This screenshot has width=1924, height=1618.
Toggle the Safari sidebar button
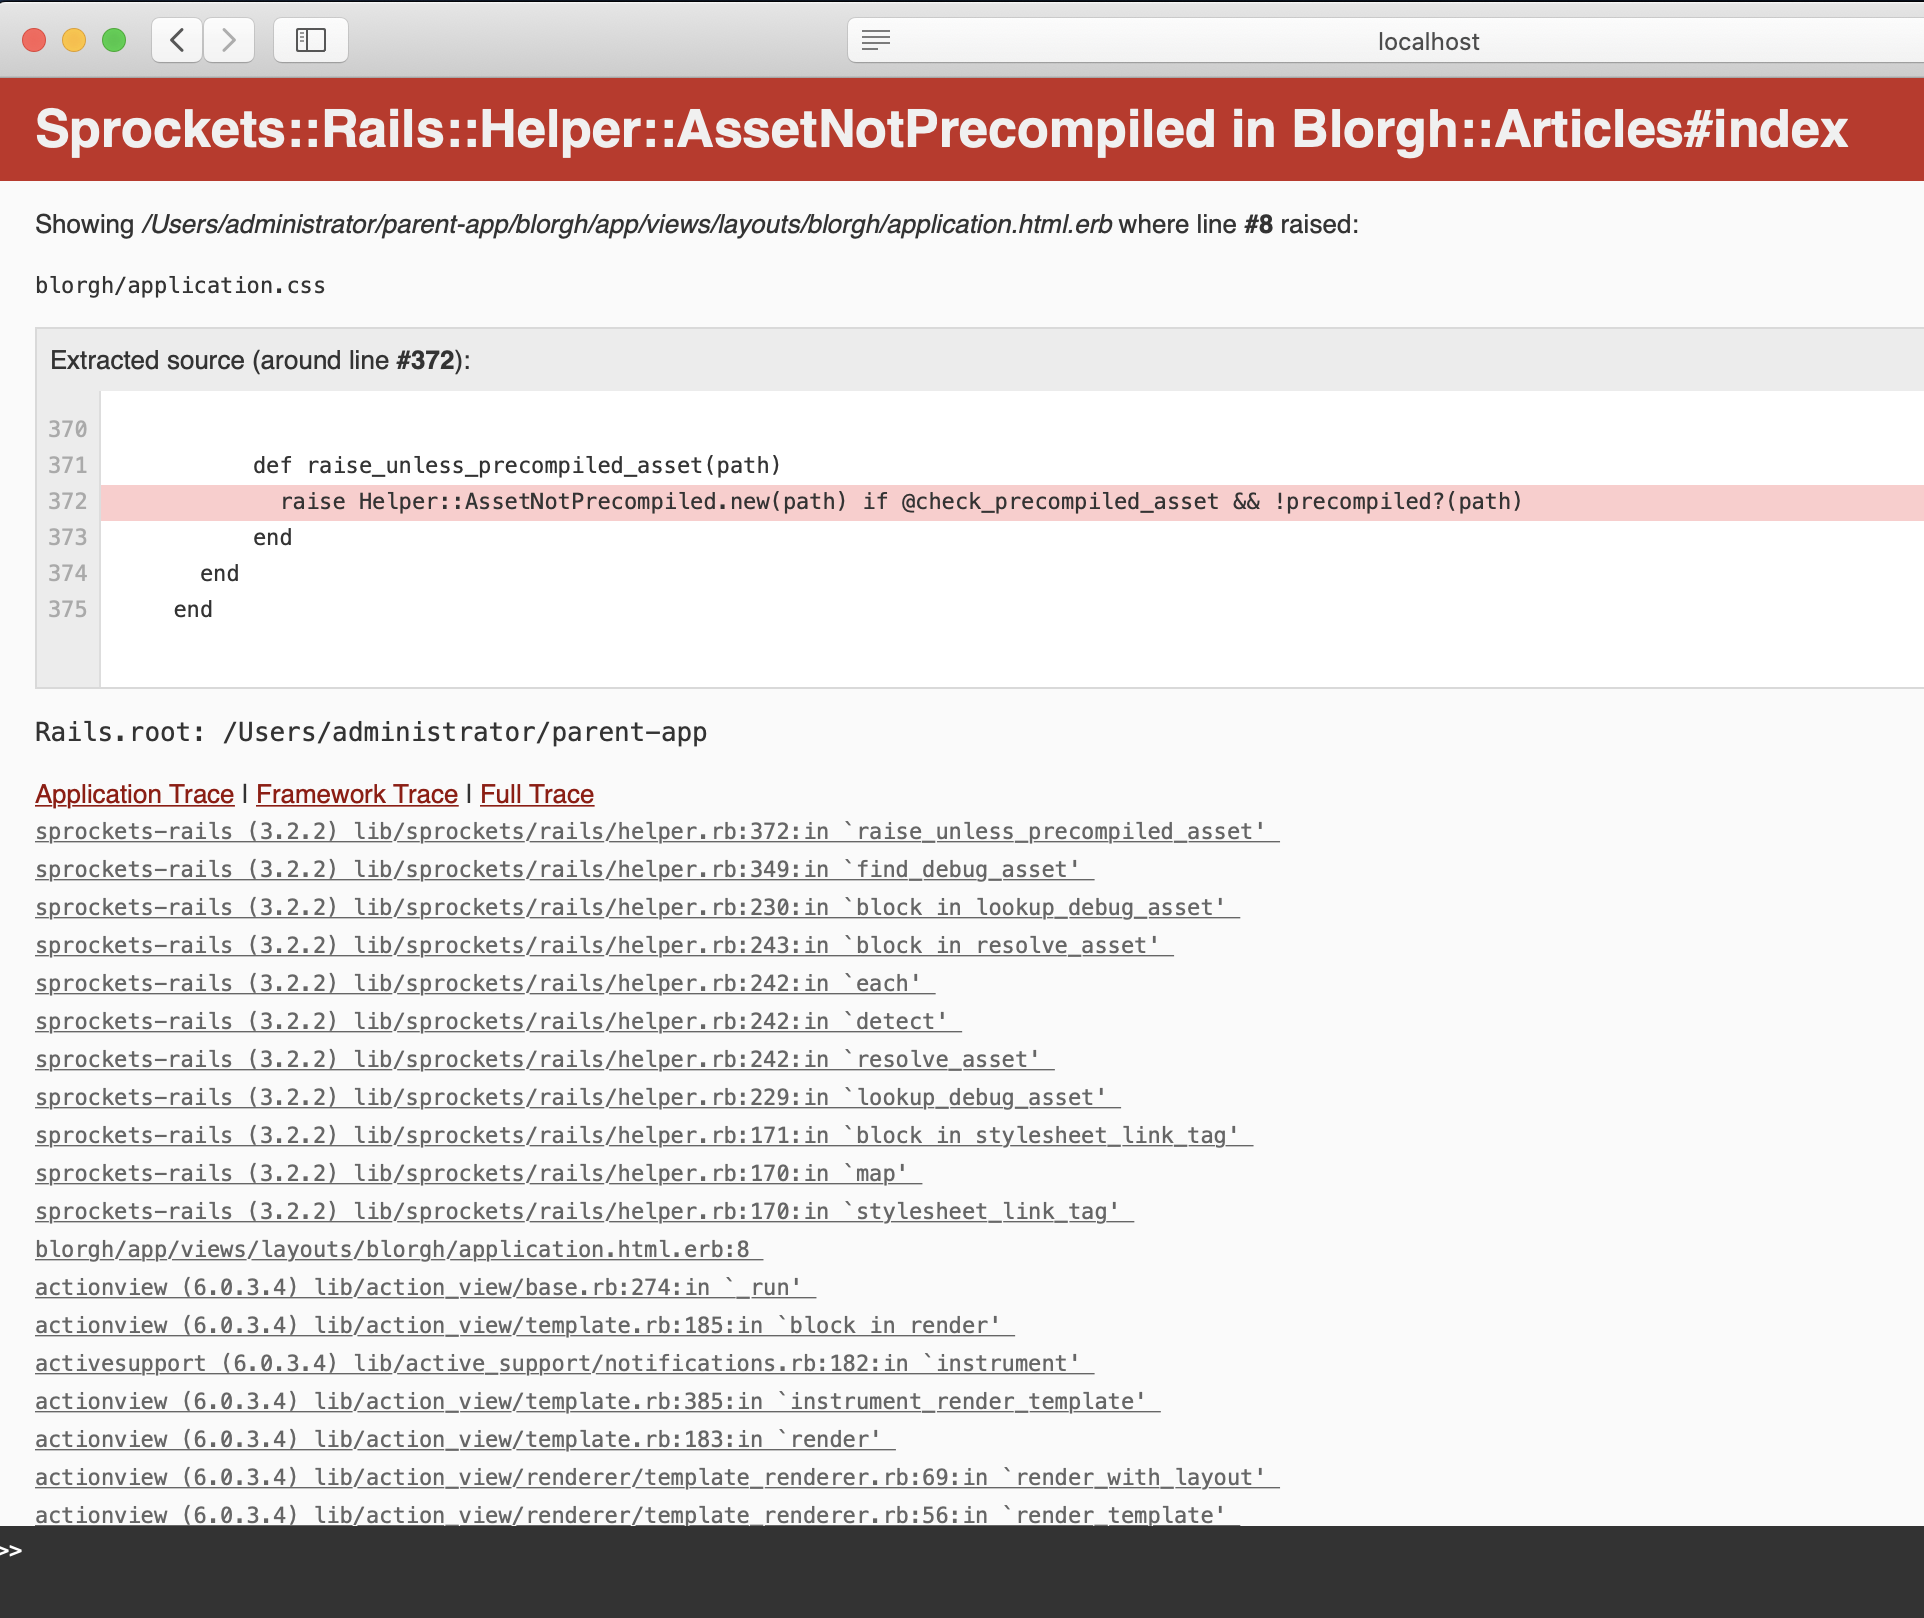pyautogui.click(x=311, y=40)
